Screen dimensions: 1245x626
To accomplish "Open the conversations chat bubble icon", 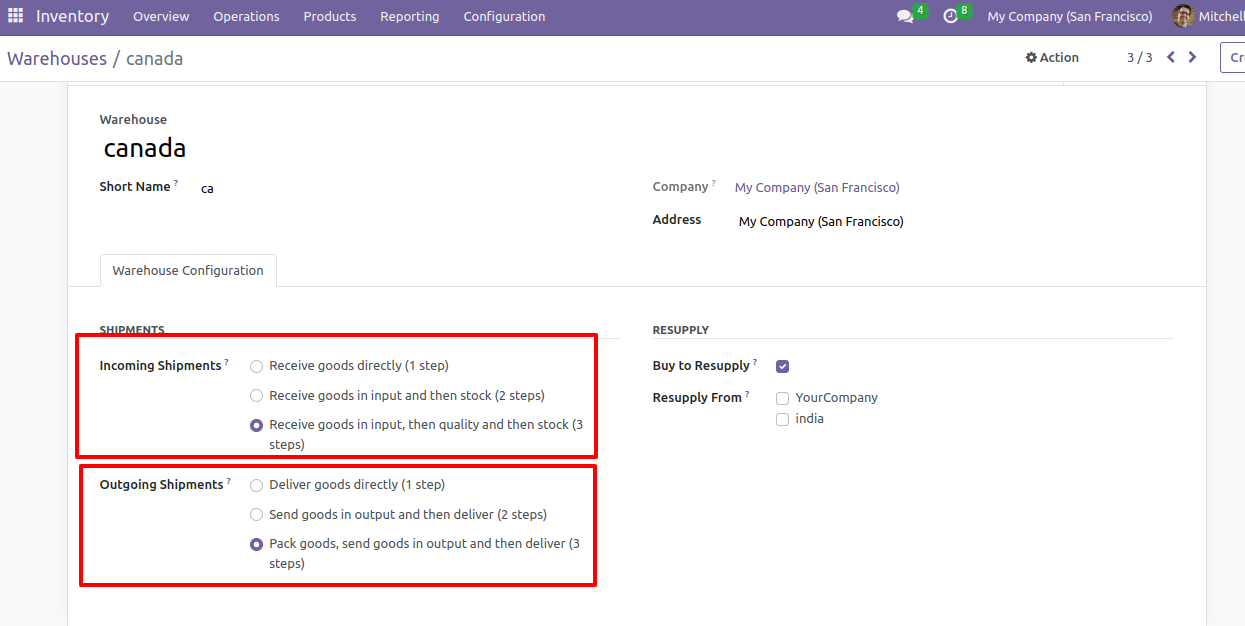I will (x=905, y=17).
